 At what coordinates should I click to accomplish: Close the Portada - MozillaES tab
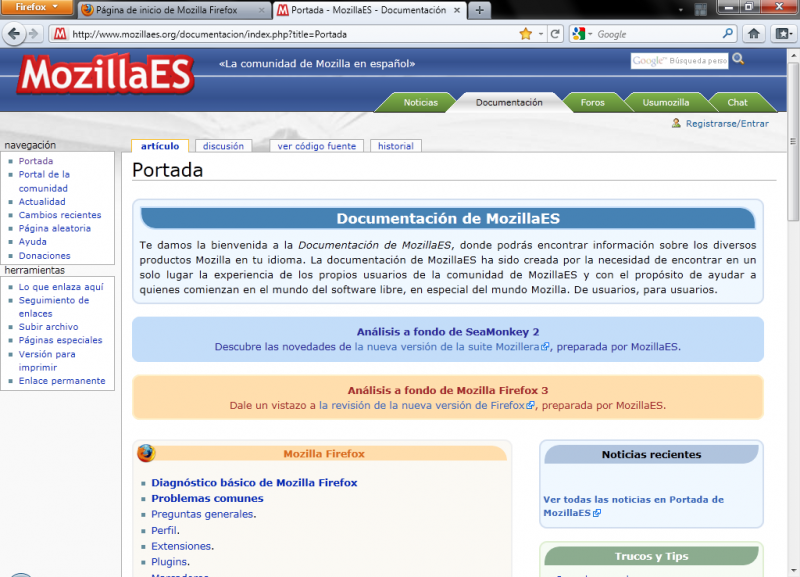coord(457,10)
